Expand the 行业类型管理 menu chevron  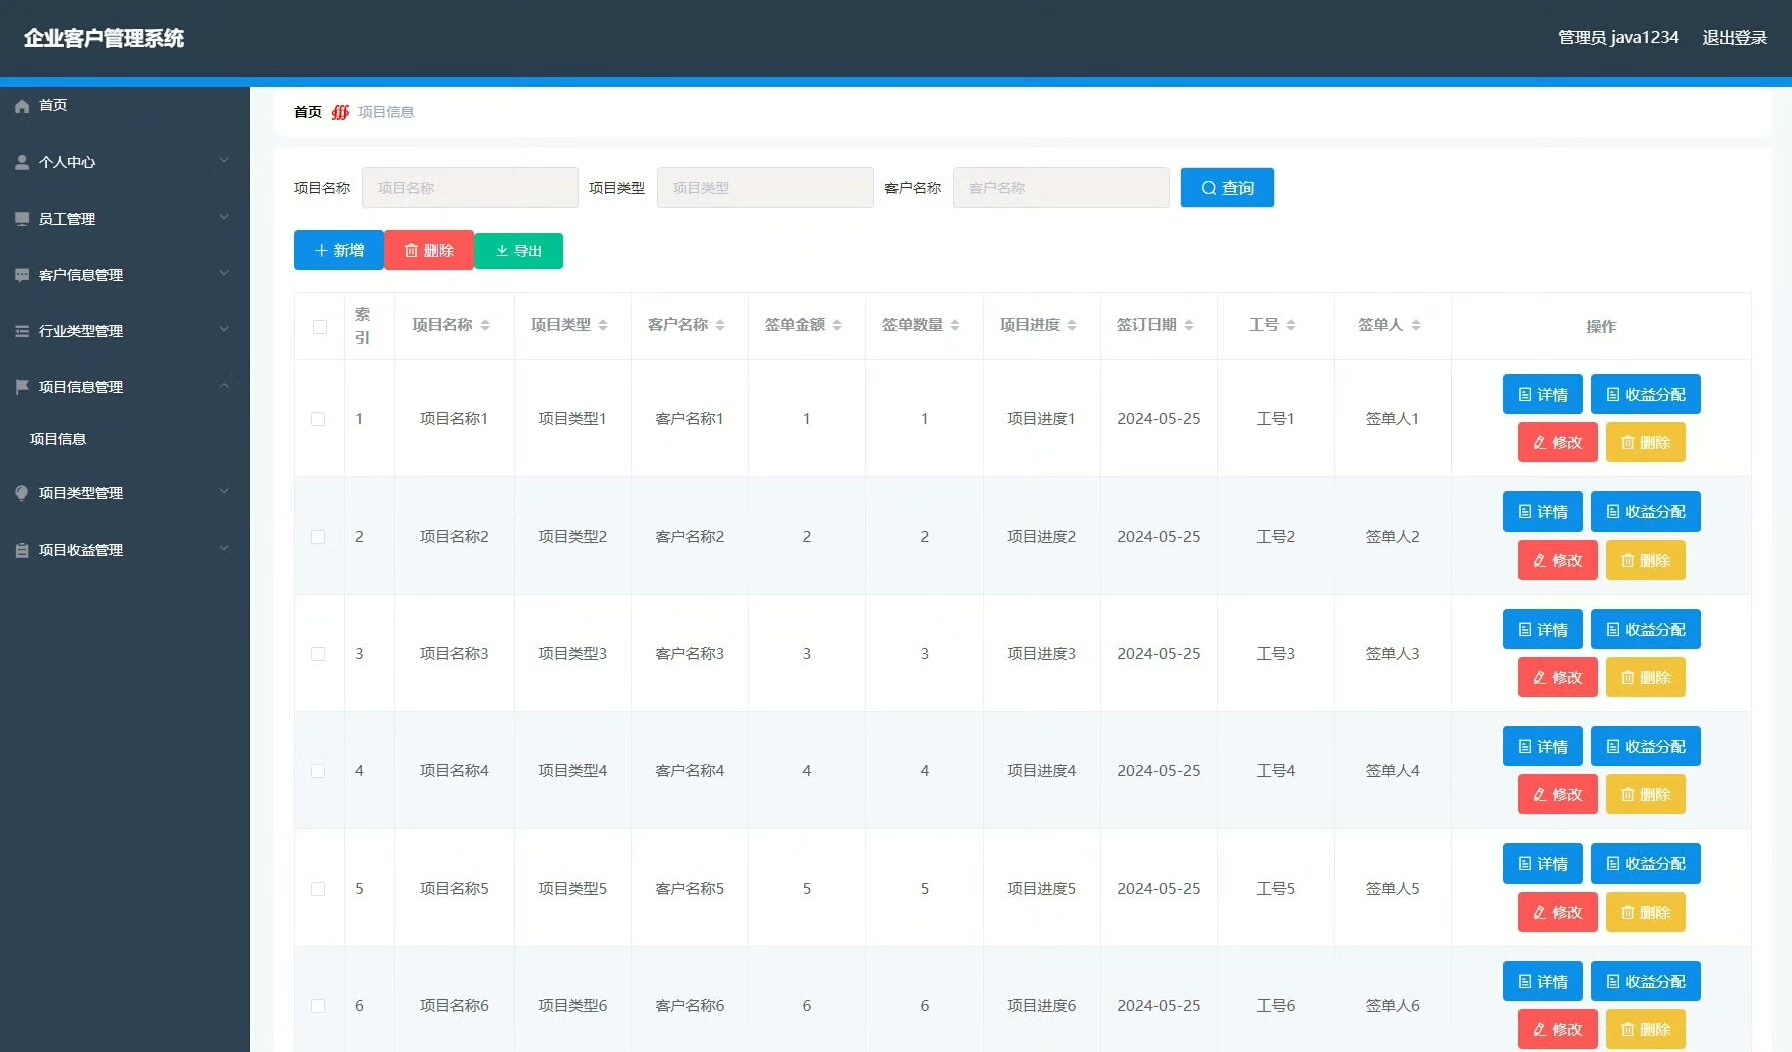pos(224,329)
